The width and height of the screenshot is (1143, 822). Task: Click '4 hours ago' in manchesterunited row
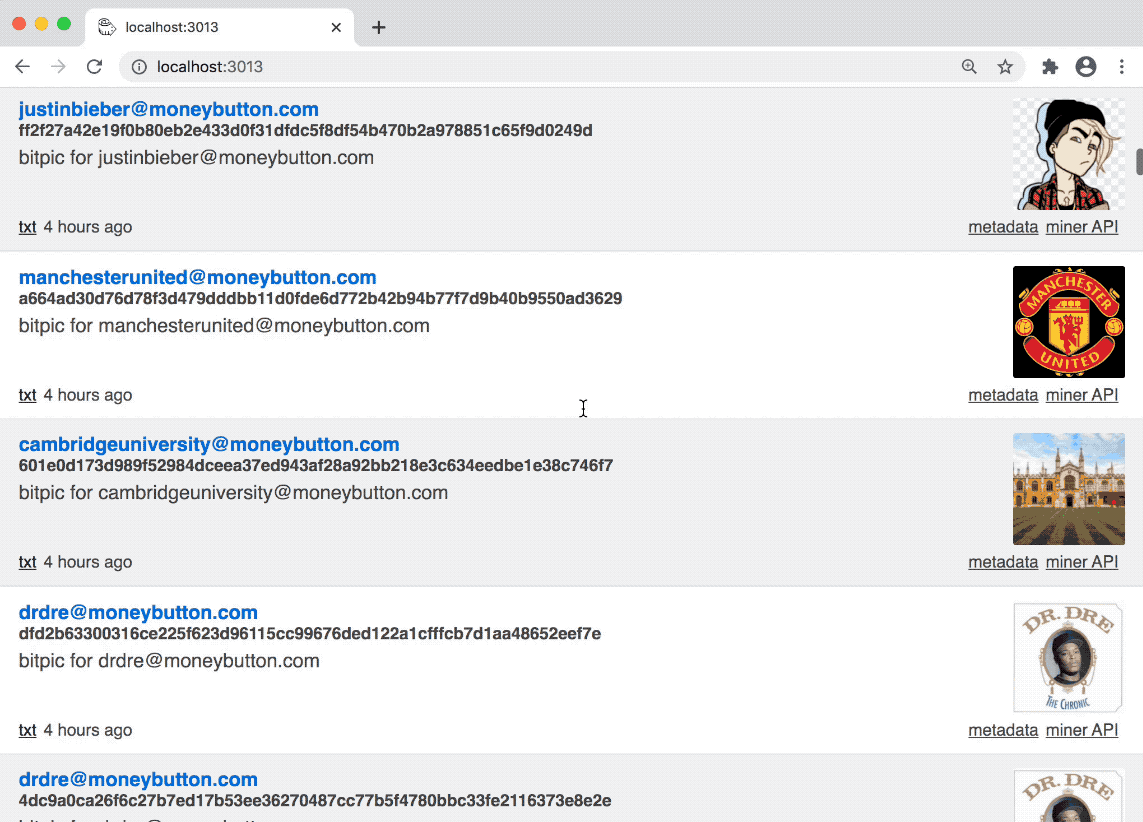tap(87, 396)
